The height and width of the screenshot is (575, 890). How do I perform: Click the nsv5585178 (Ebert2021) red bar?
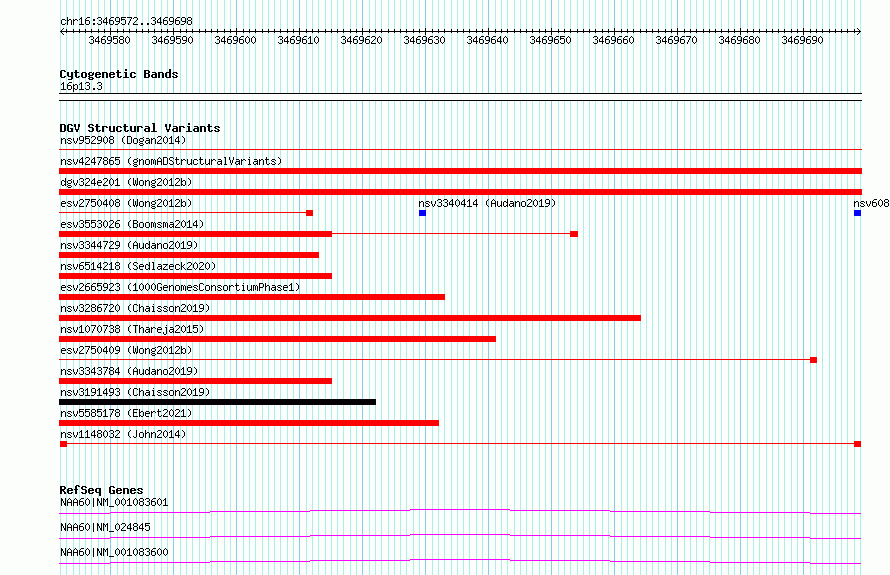click(249, 423)
